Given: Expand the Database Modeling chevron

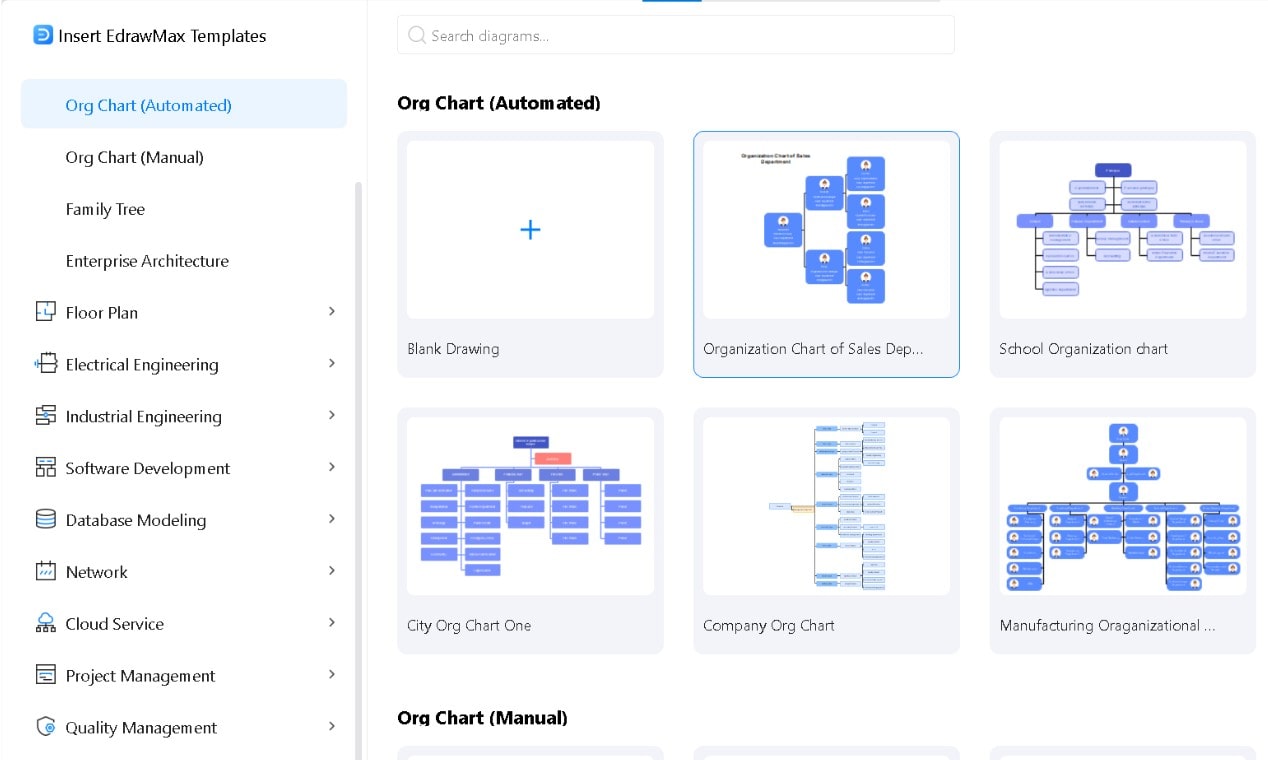Looking at the screenshot, I should 332,519.
